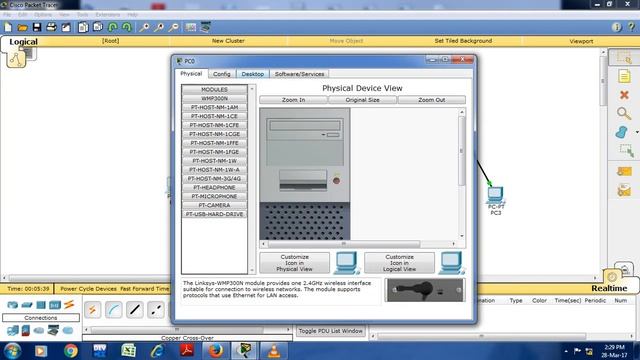Click the Wireless Devices category icon
Image resolution: width=640 pixels, height=360 pixels.
55,305
